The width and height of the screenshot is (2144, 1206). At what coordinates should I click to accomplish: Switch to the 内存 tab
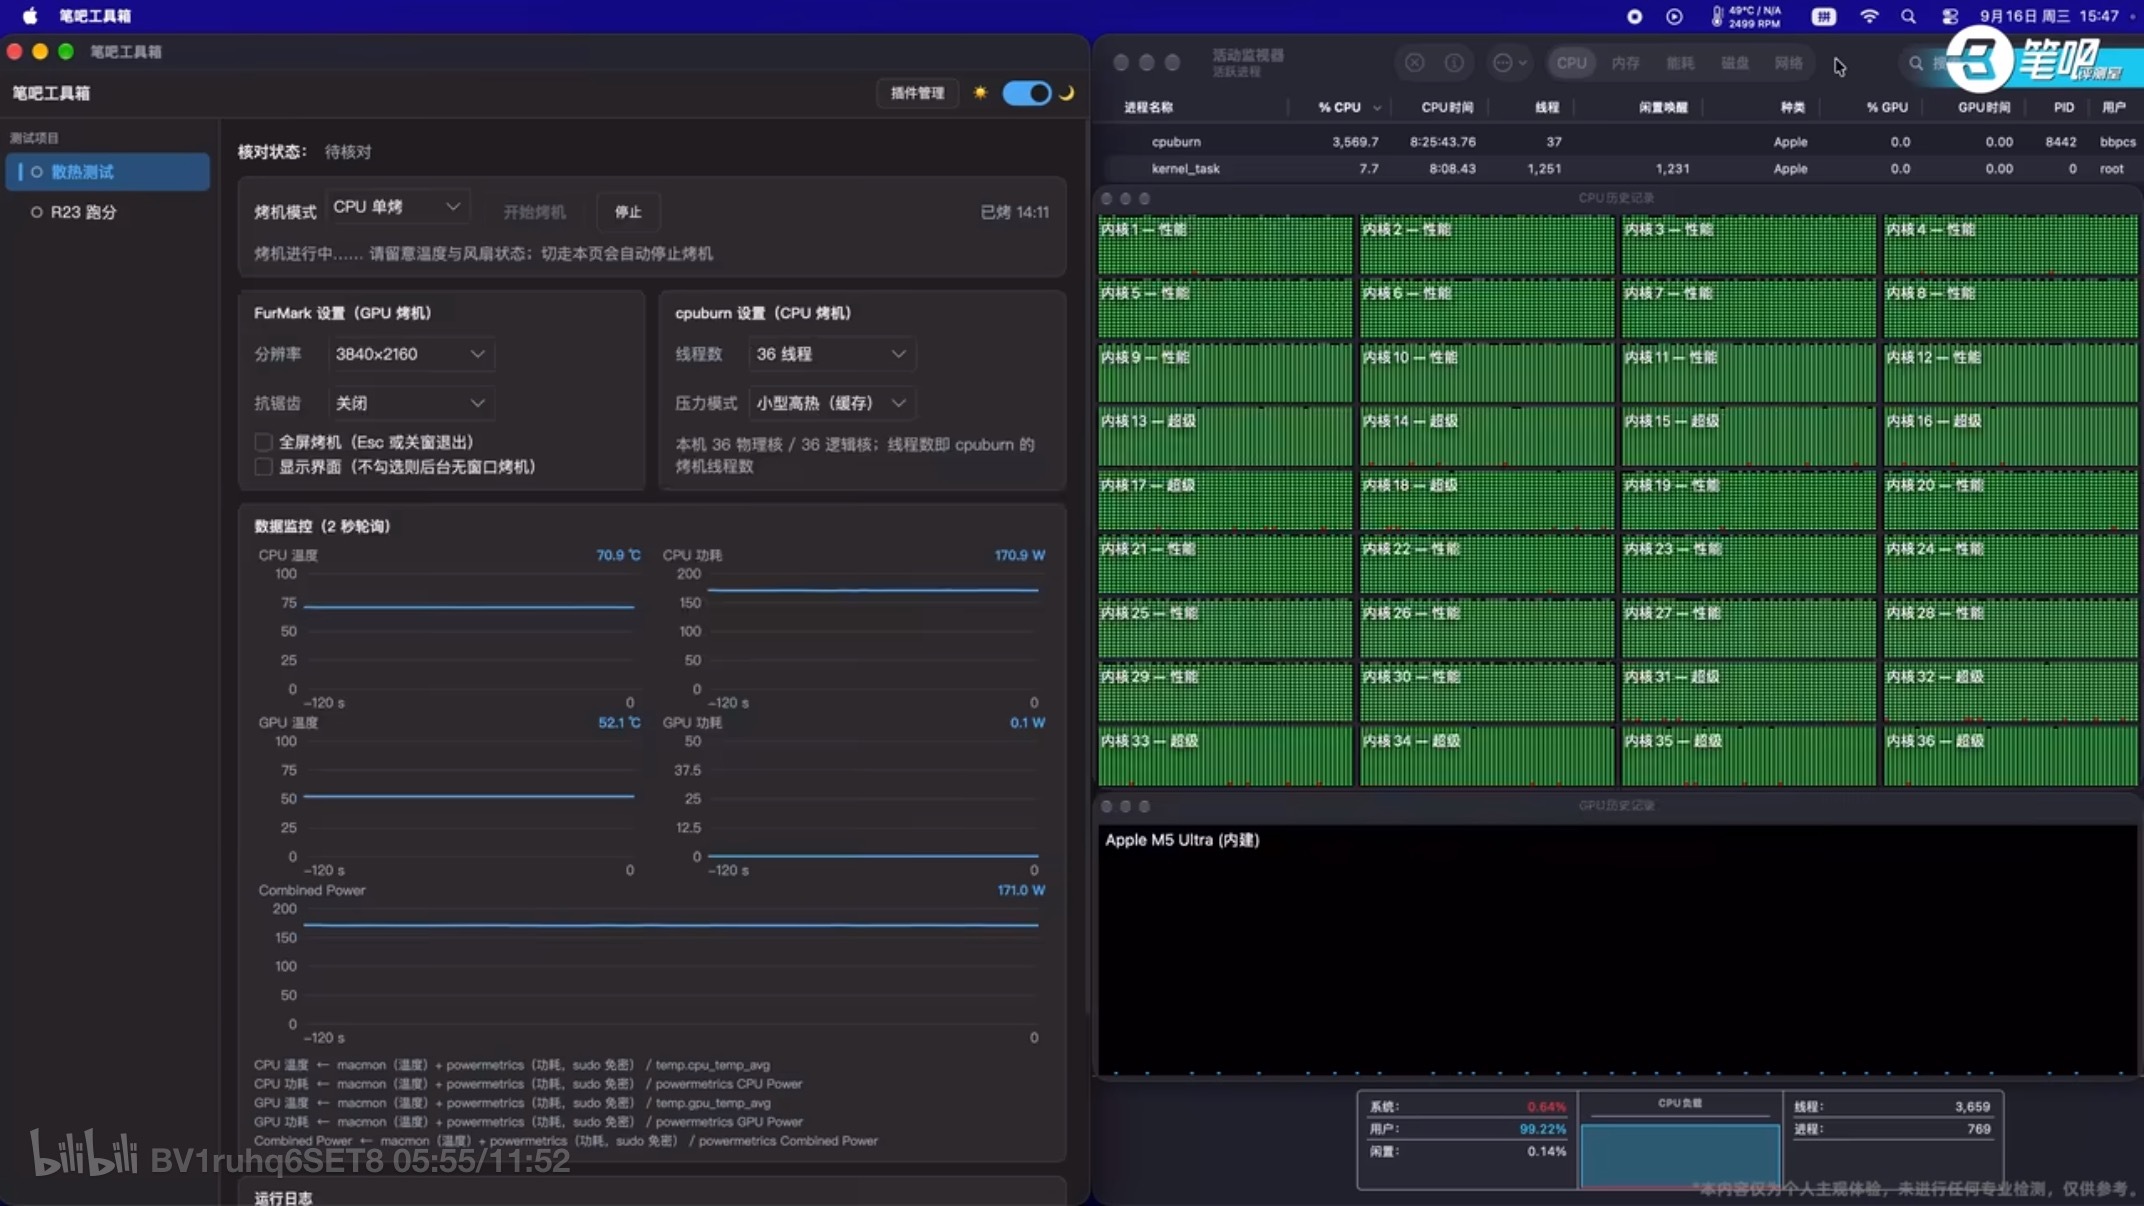1625,63
